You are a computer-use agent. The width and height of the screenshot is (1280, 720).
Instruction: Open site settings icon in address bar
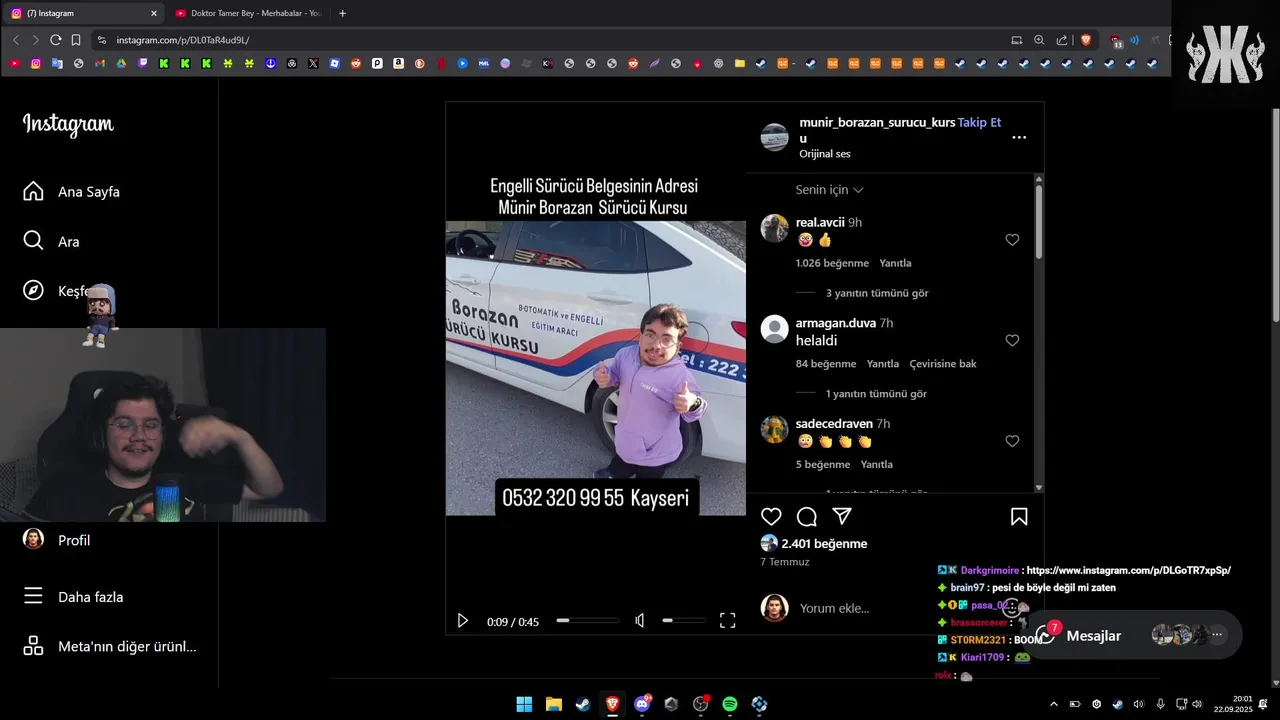click(x=101, y=40)
